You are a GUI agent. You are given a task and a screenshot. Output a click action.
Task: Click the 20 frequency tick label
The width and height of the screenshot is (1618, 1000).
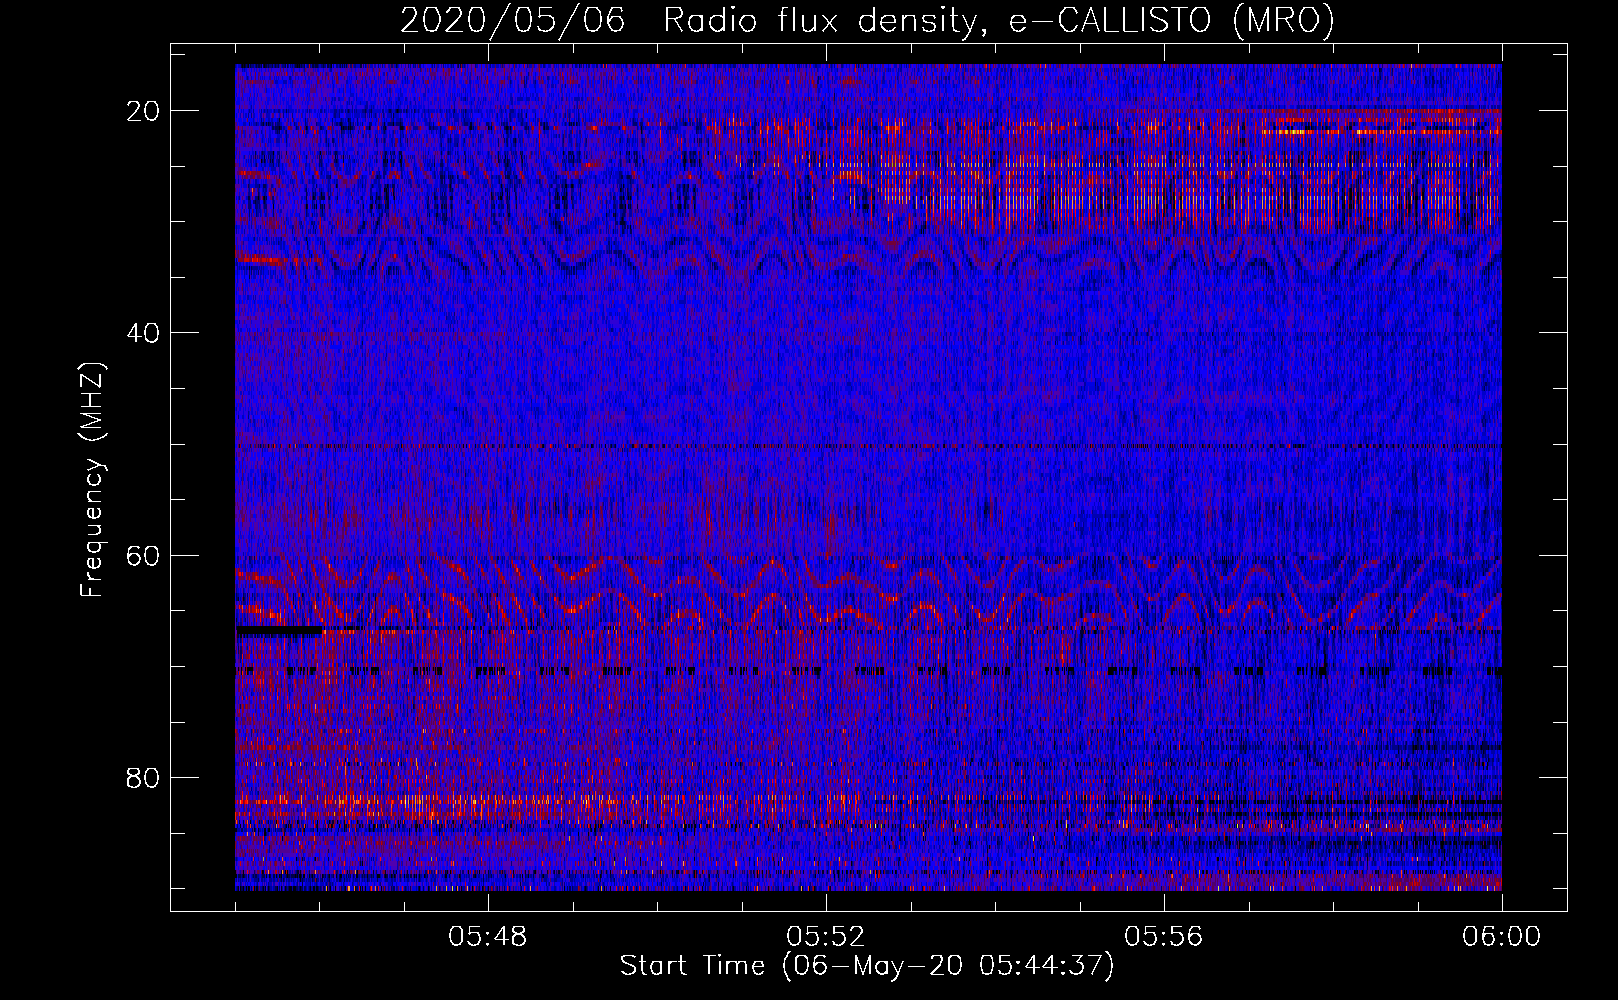point(144,111)
